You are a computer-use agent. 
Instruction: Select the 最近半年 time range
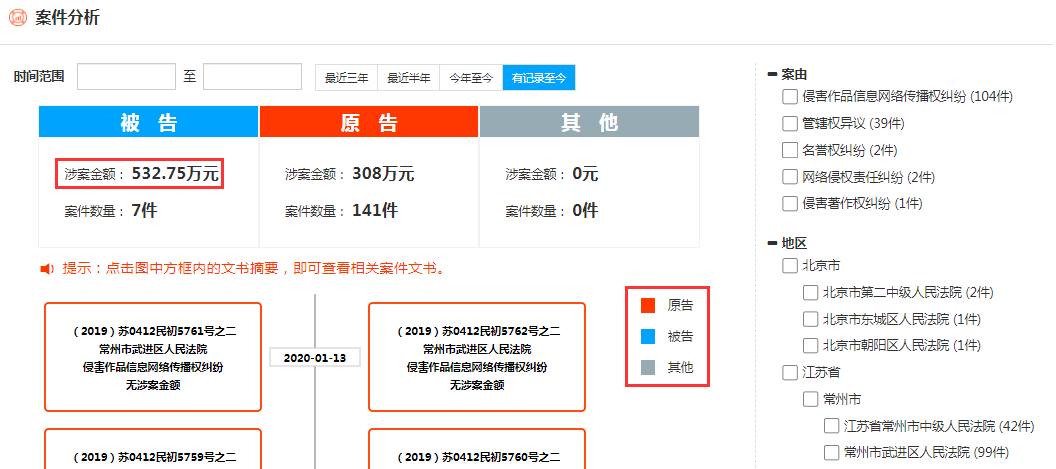[x=409, y=77]
